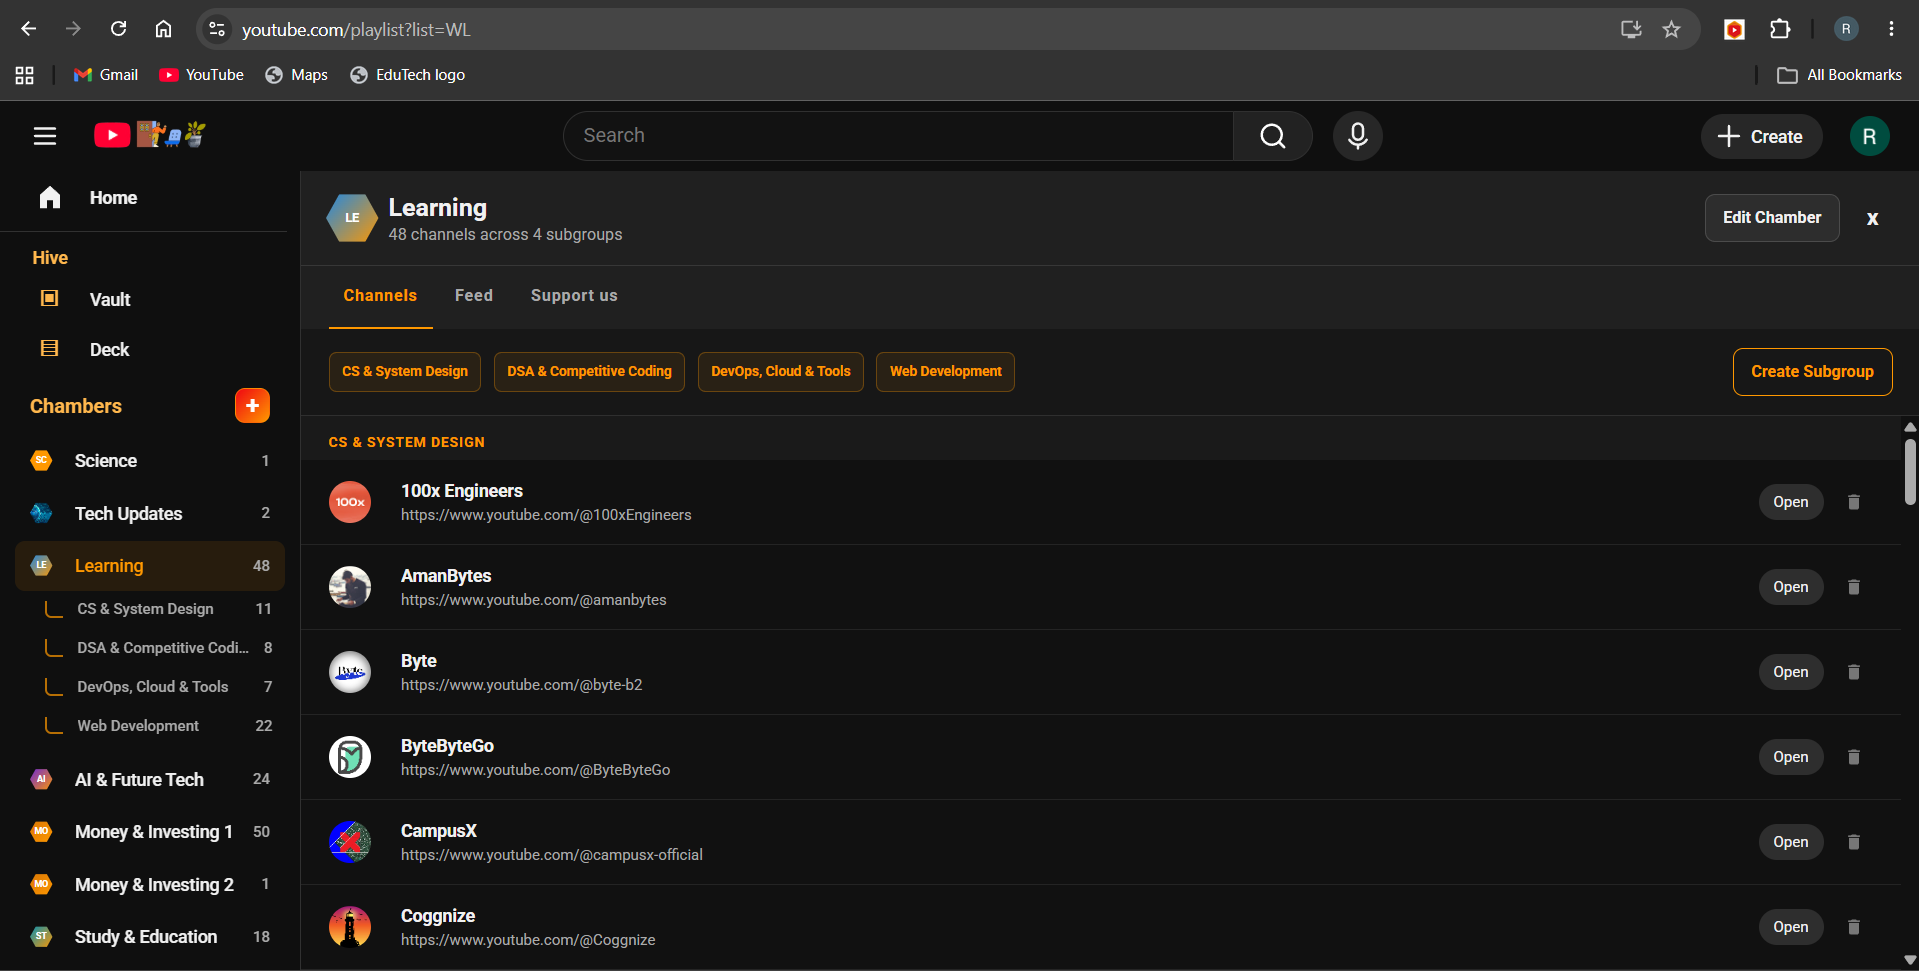Switch to the Channels tab
Image resolution: width=1919 pixels, height=971 pixels.
(380, 296)
